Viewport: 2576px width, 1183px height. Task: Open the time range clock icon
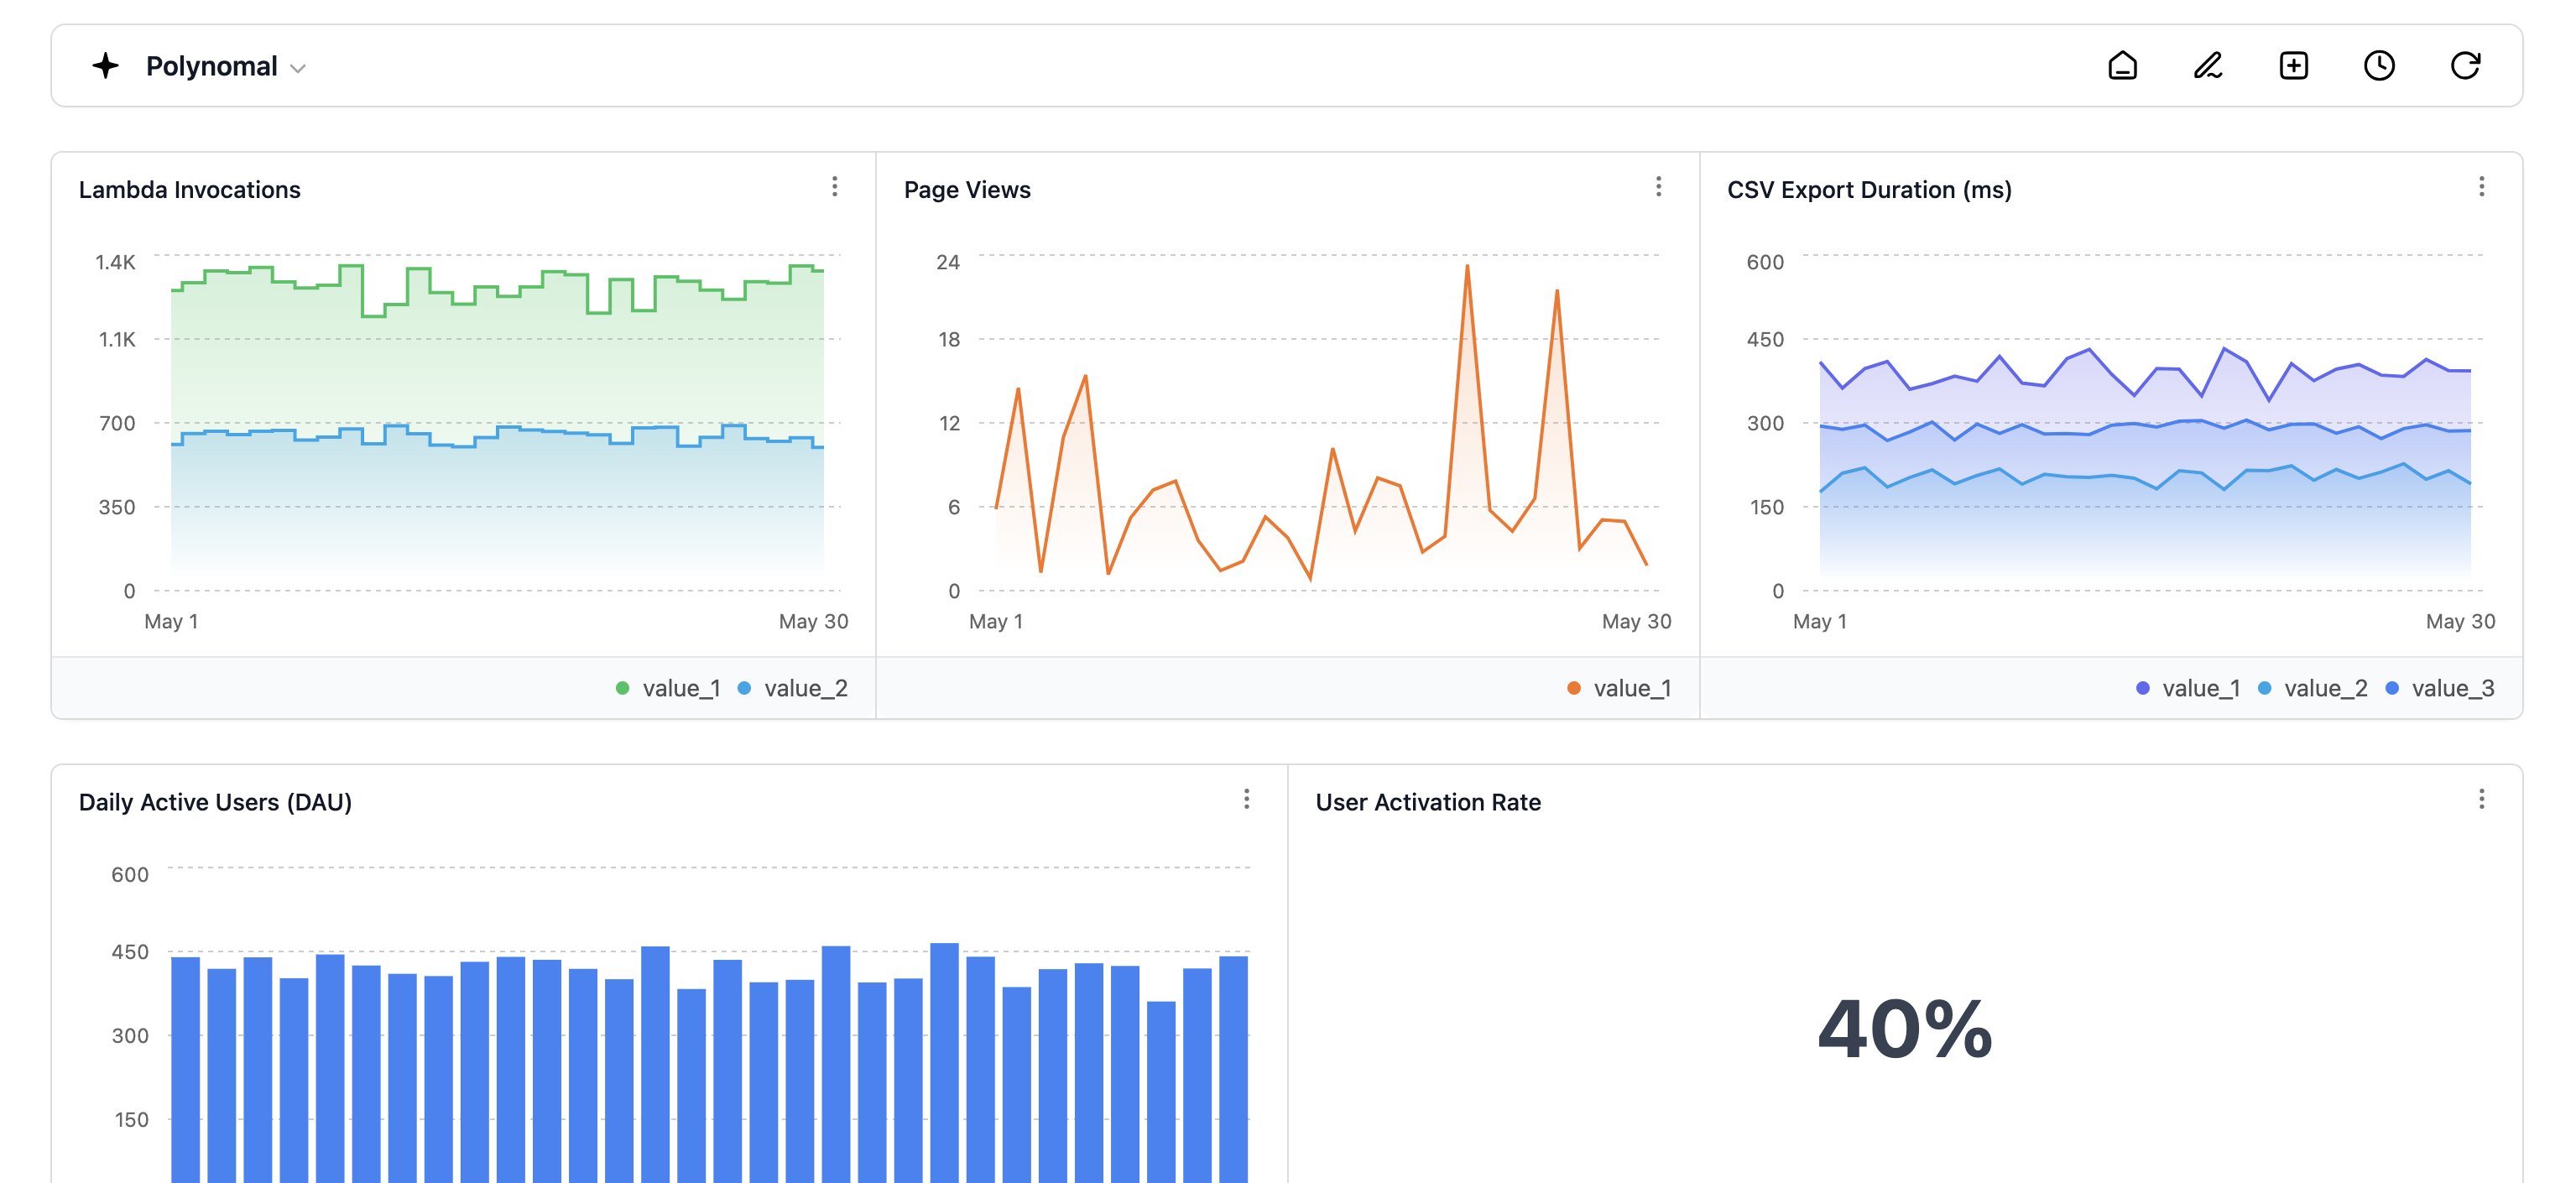tap(2379, 66)
